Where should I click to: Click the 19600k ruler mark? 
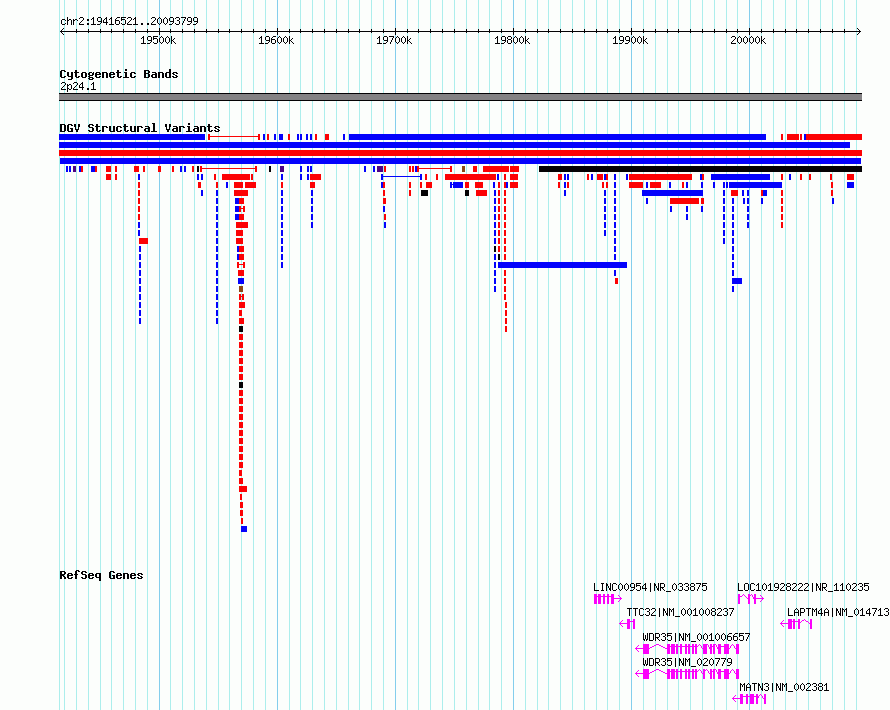(x=276, y=40)
